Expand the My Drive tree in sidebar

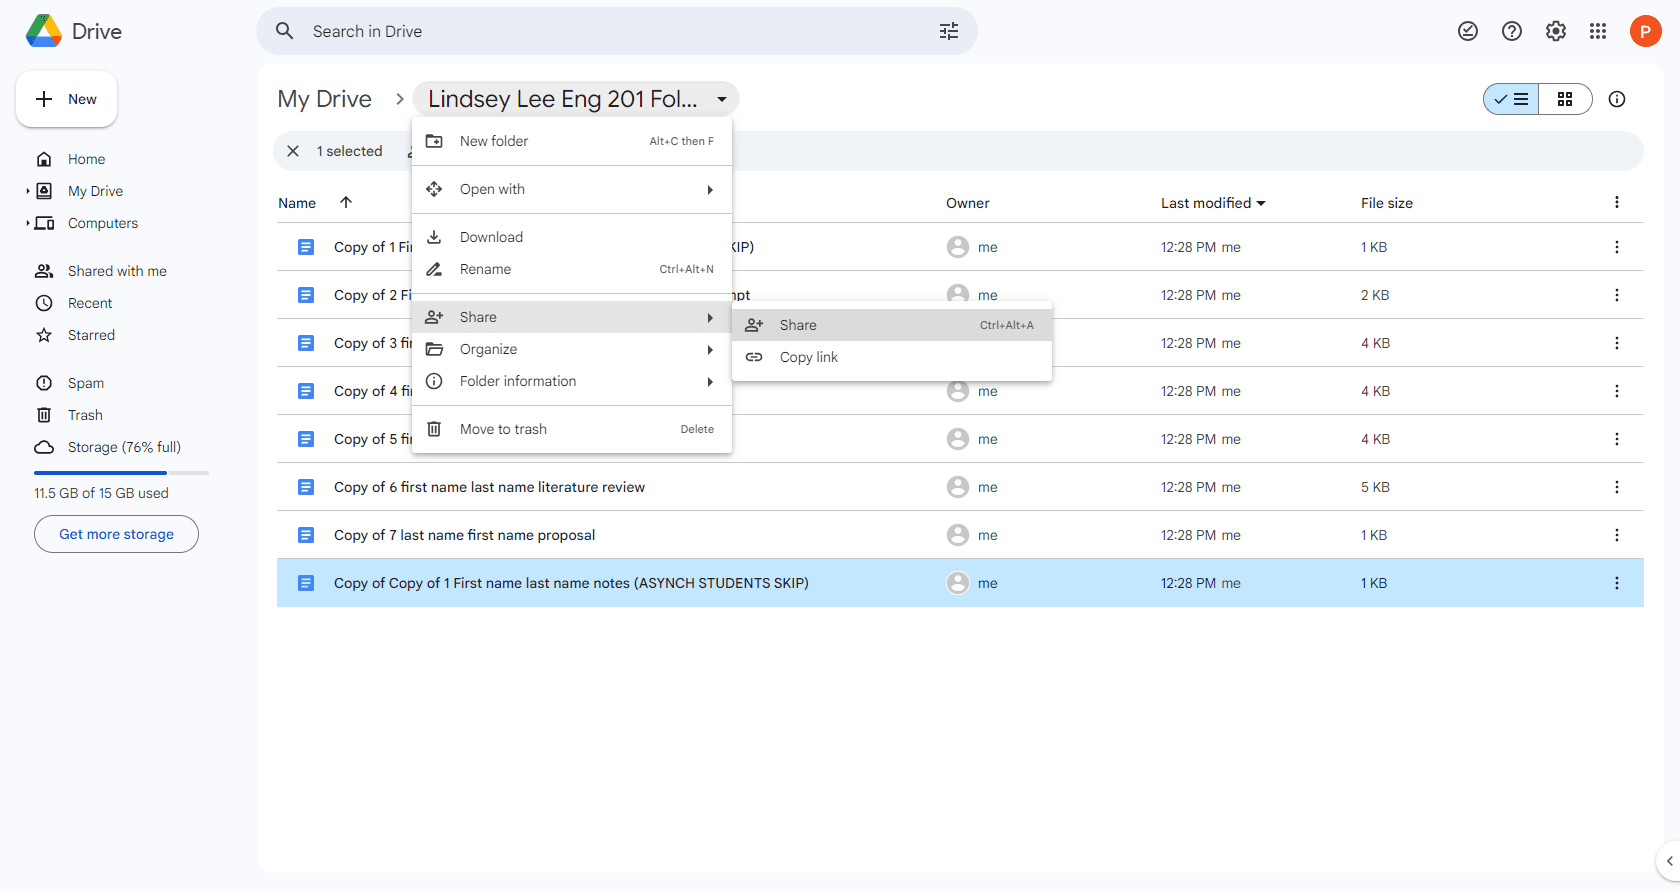pyautogui.click(x=28, y=191)
